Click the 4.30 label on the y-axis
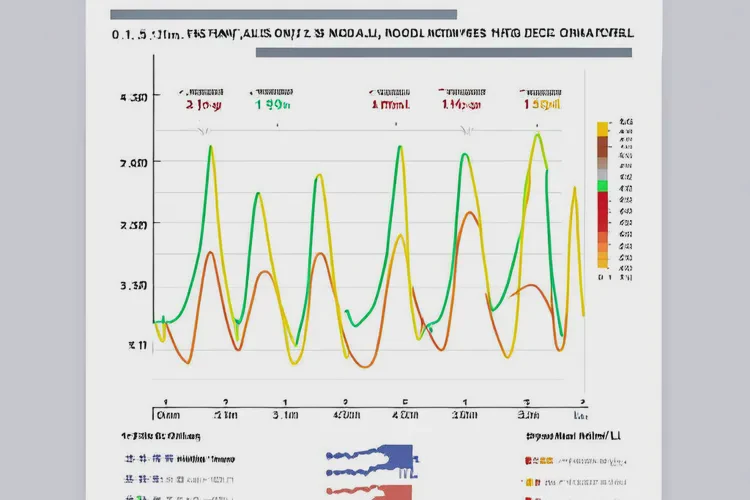This screenshot has height=500, width=750. (134, 98)
